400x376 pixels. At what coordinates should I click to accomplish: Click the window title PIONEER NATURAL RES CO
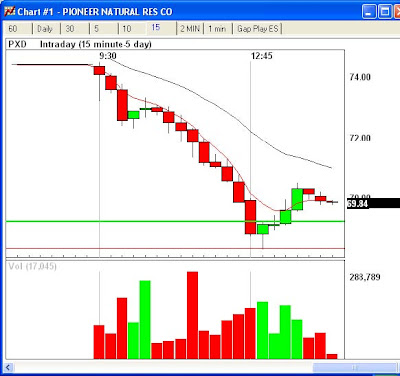click(x=117, y=12)
